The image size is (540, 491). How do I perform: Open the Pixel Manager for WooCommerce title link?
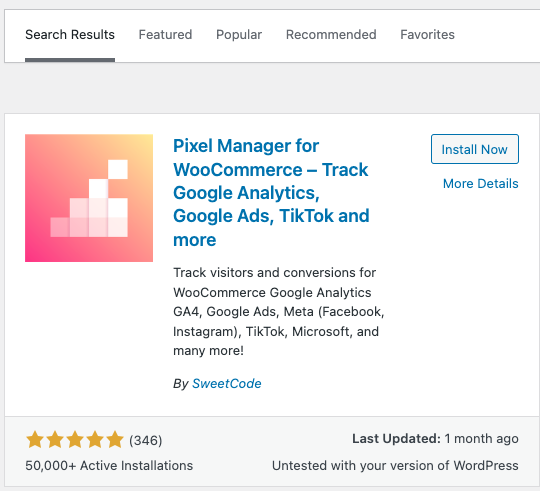click(271, 192)
